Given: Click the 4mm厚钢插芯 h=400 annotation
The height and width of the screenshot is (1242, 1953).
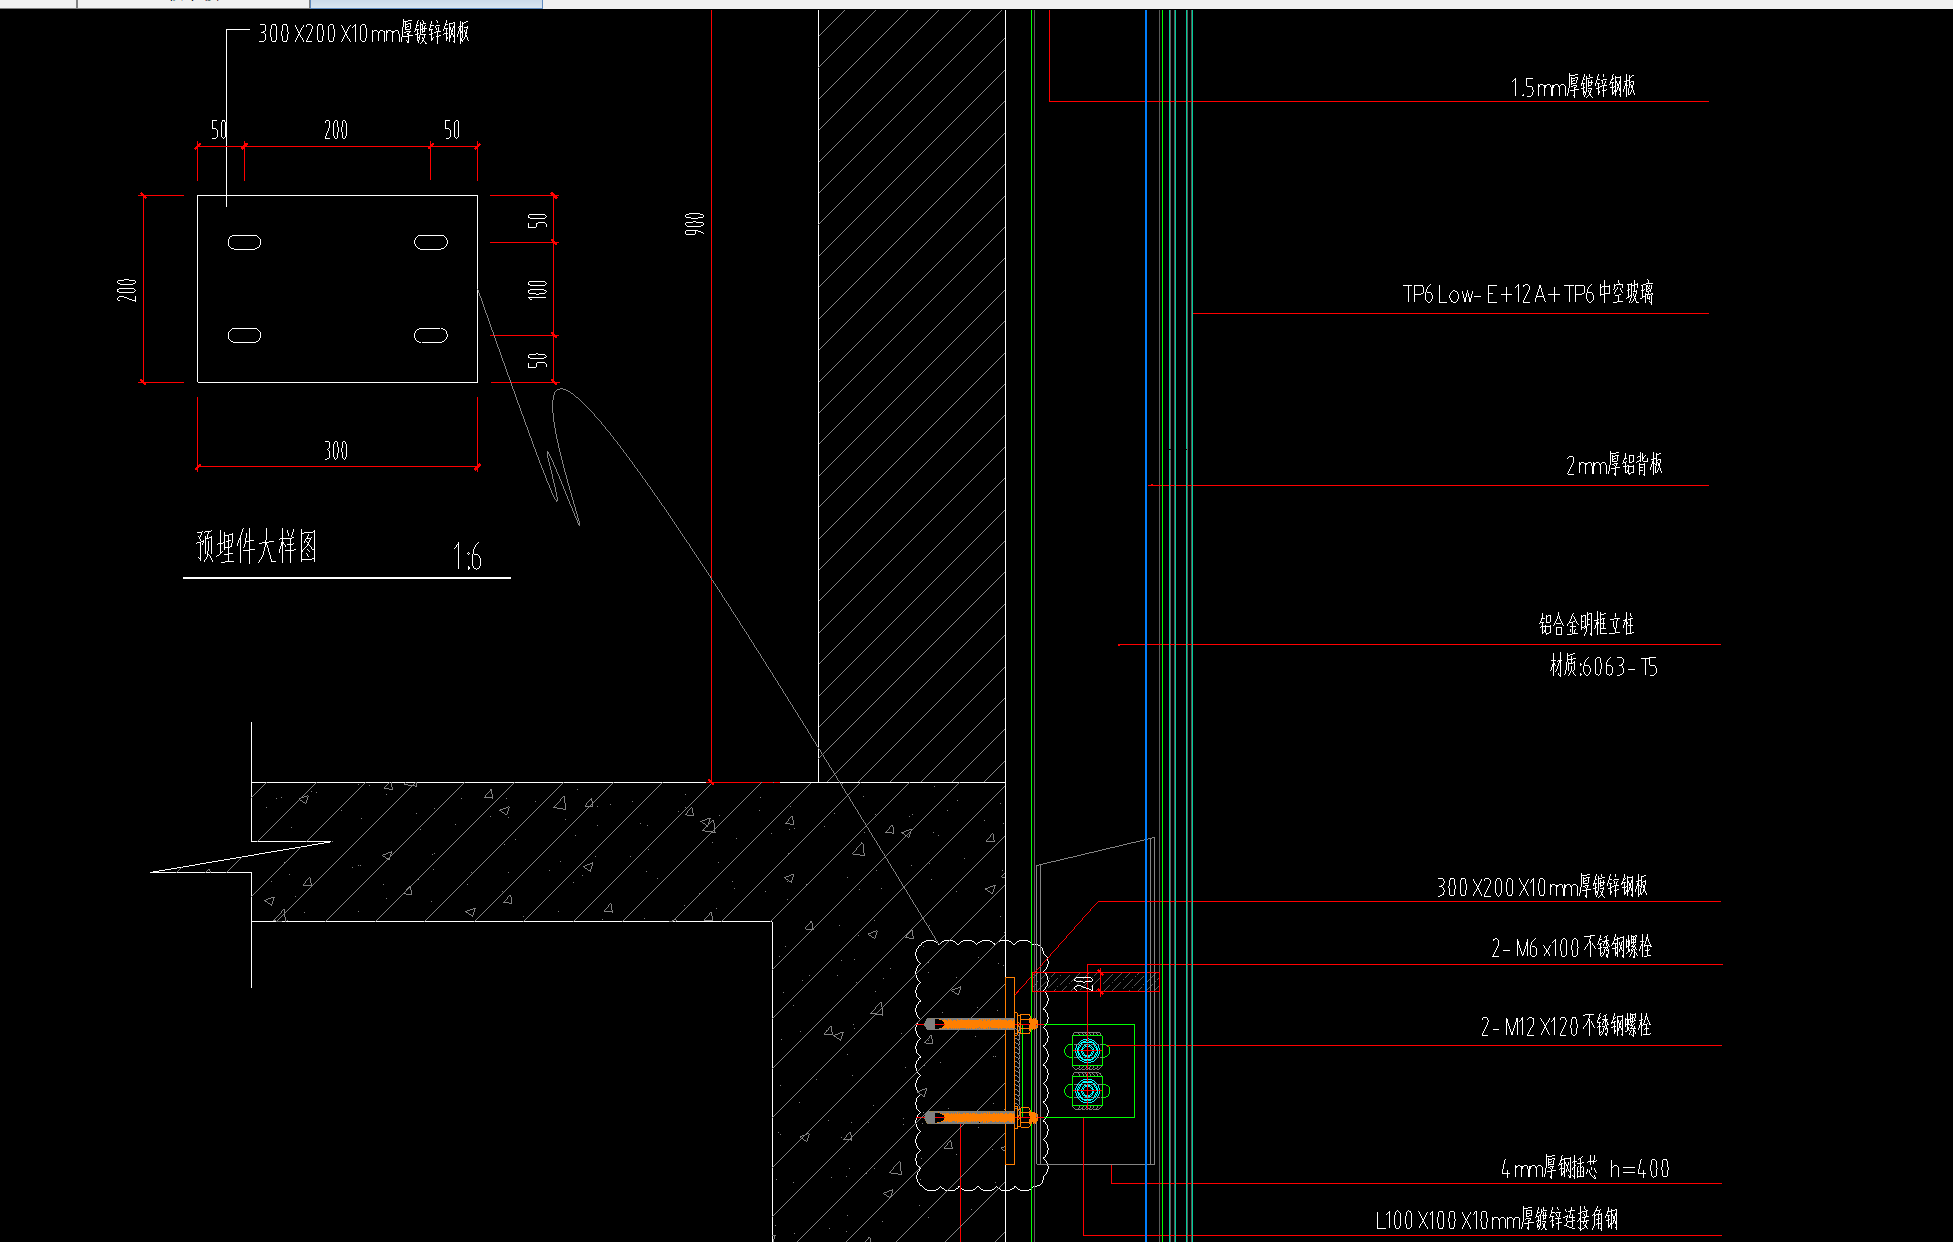Looking at the screenshot, I should tap(1584, 1168).
